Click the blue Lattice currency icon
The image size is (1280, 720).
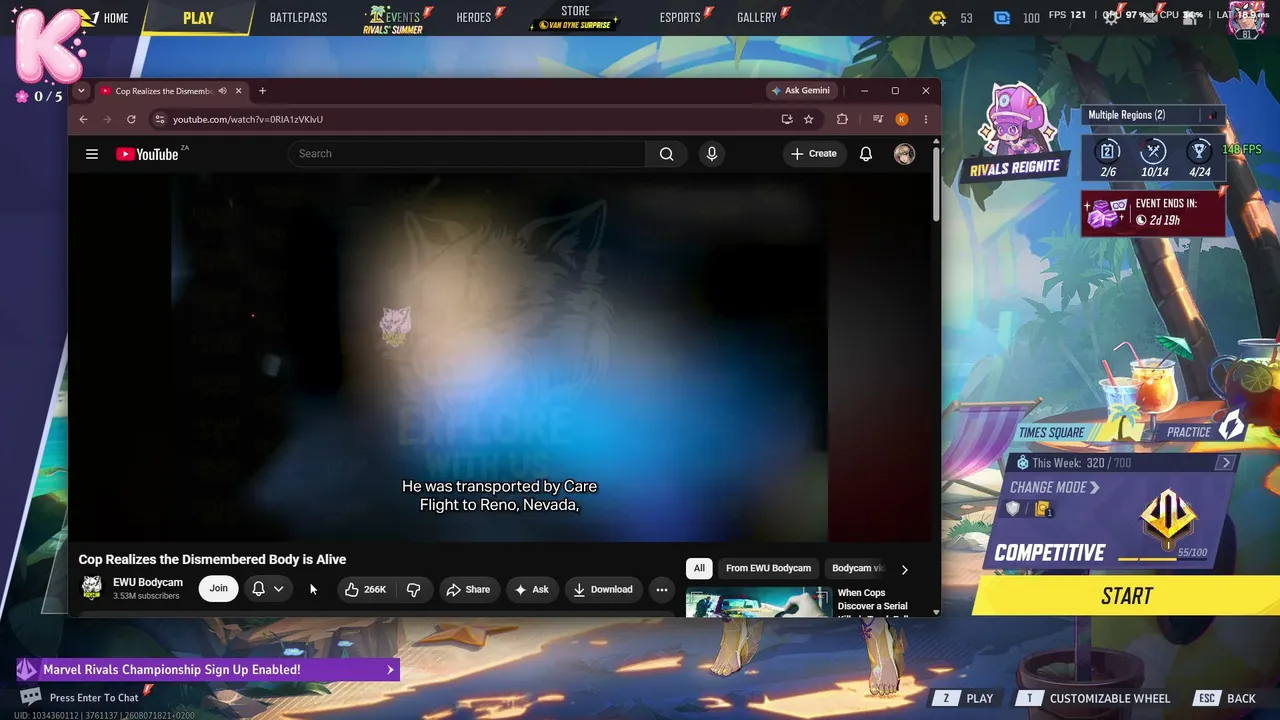click(1002, 18)
